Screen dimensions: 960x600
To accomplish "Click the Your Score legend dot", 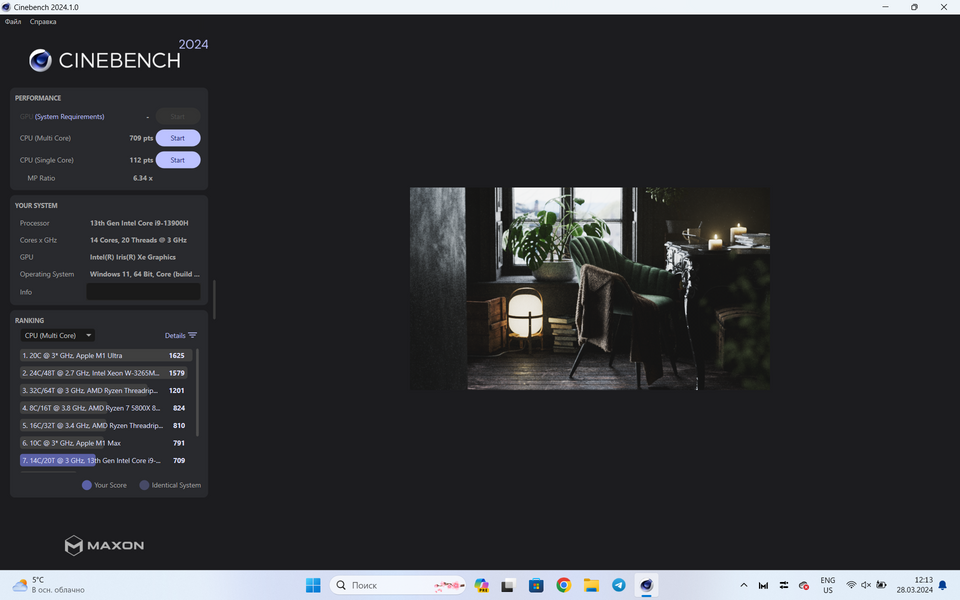I will tap(87, 485).
